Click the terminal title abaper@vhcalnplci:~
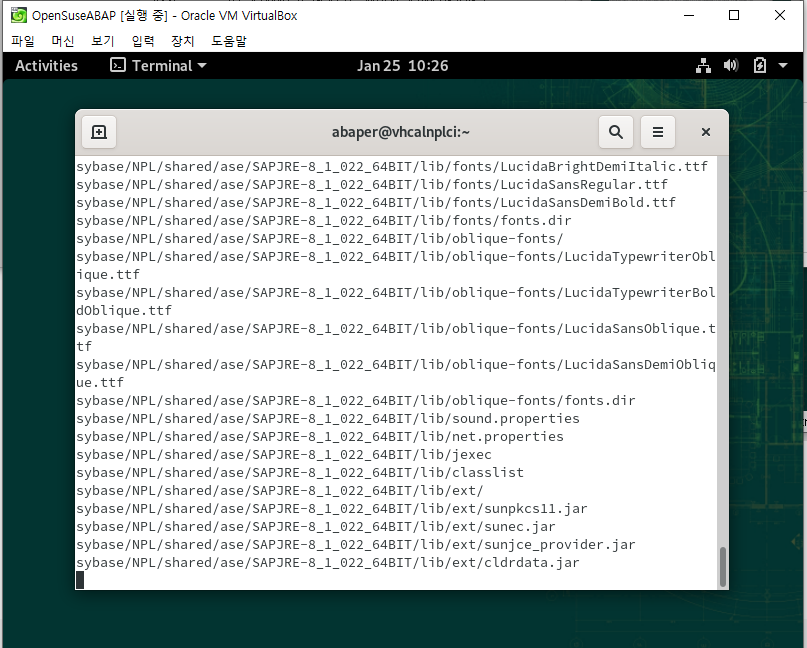 (x=401, y=132)
